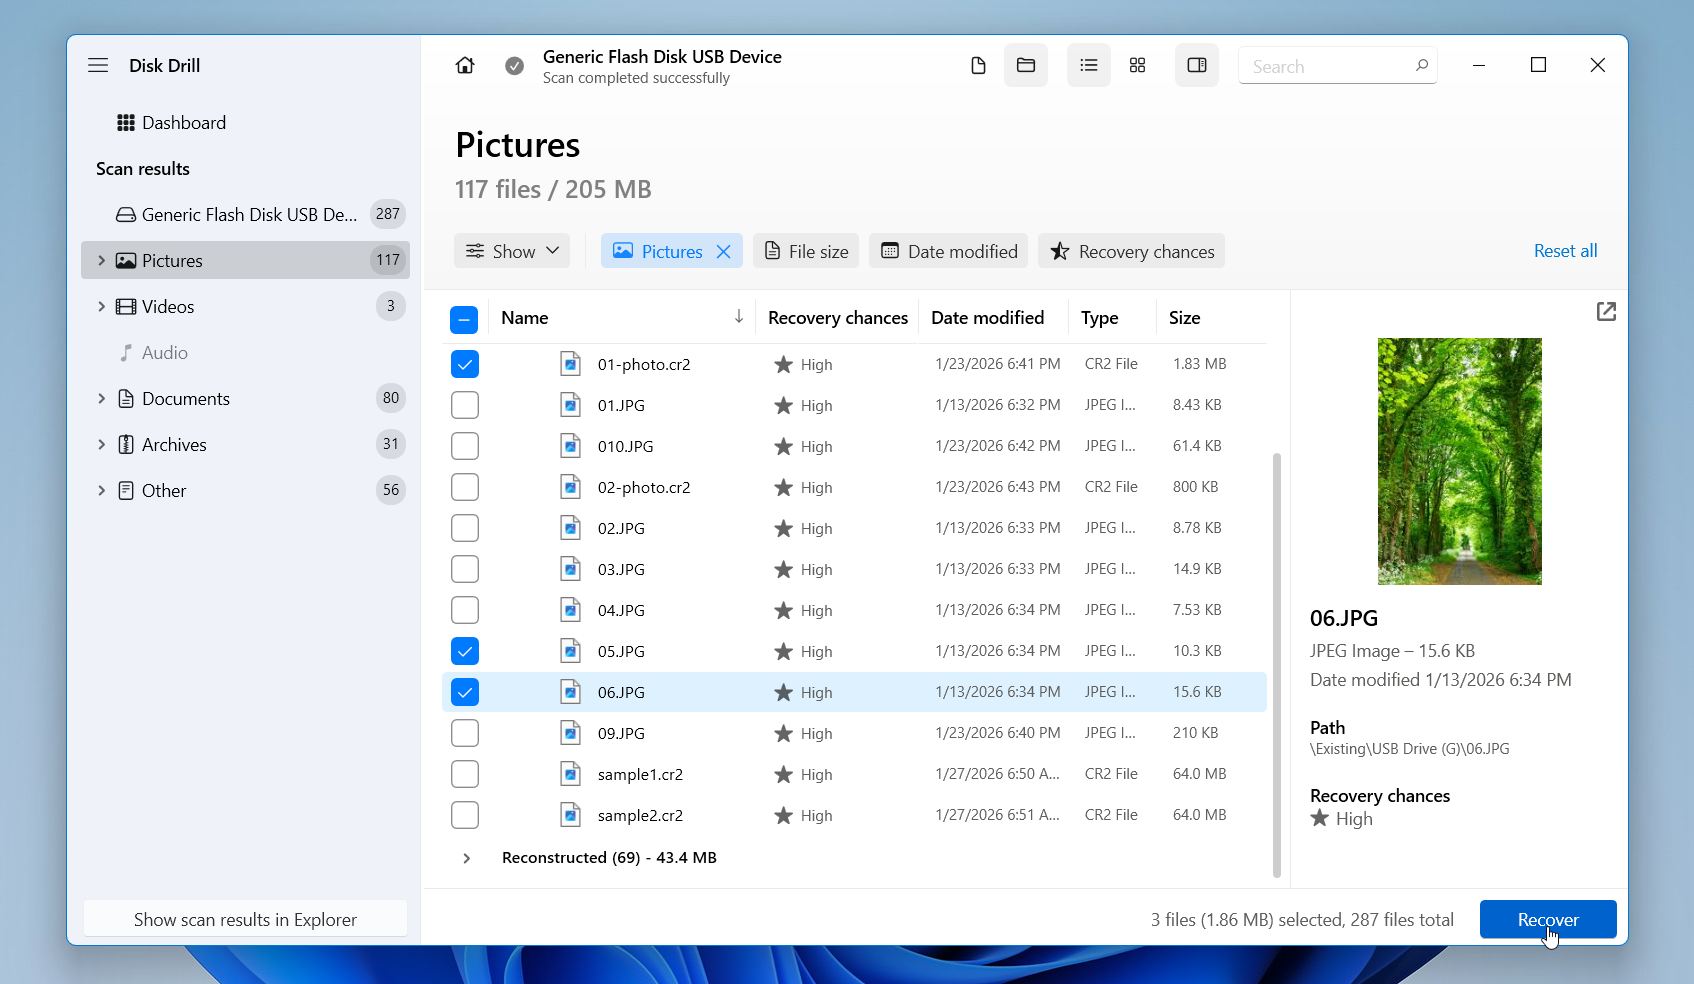This screenshot has height=984, width=1694.
Task: Select the Videos scan results category
Action: 168,306
